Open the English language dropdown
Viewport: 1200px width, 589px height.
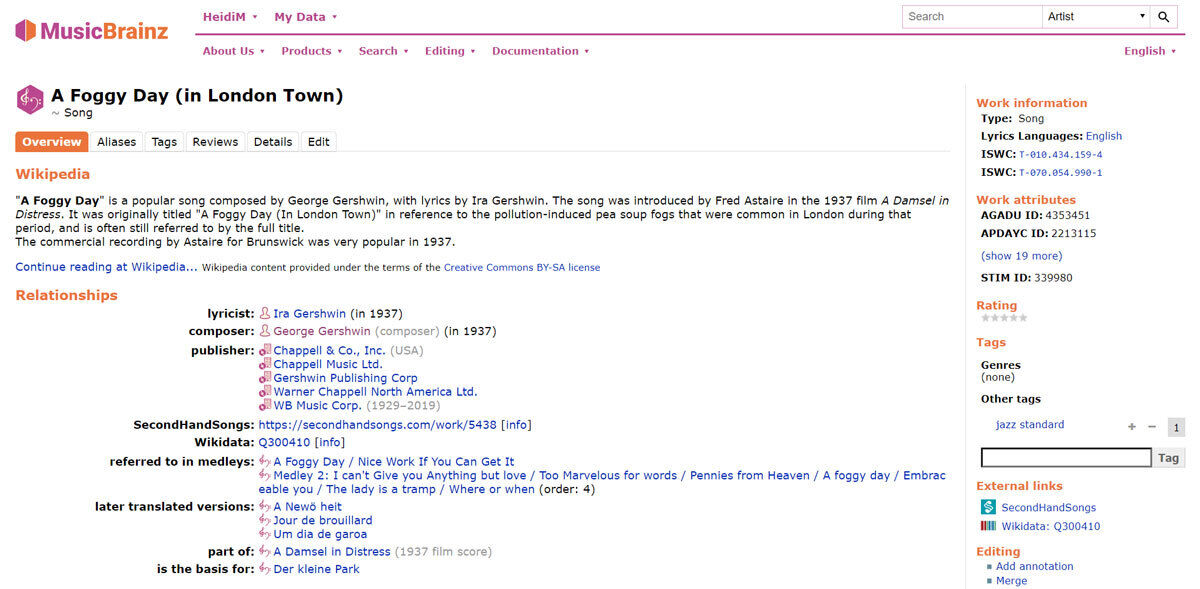[1150, 51]
